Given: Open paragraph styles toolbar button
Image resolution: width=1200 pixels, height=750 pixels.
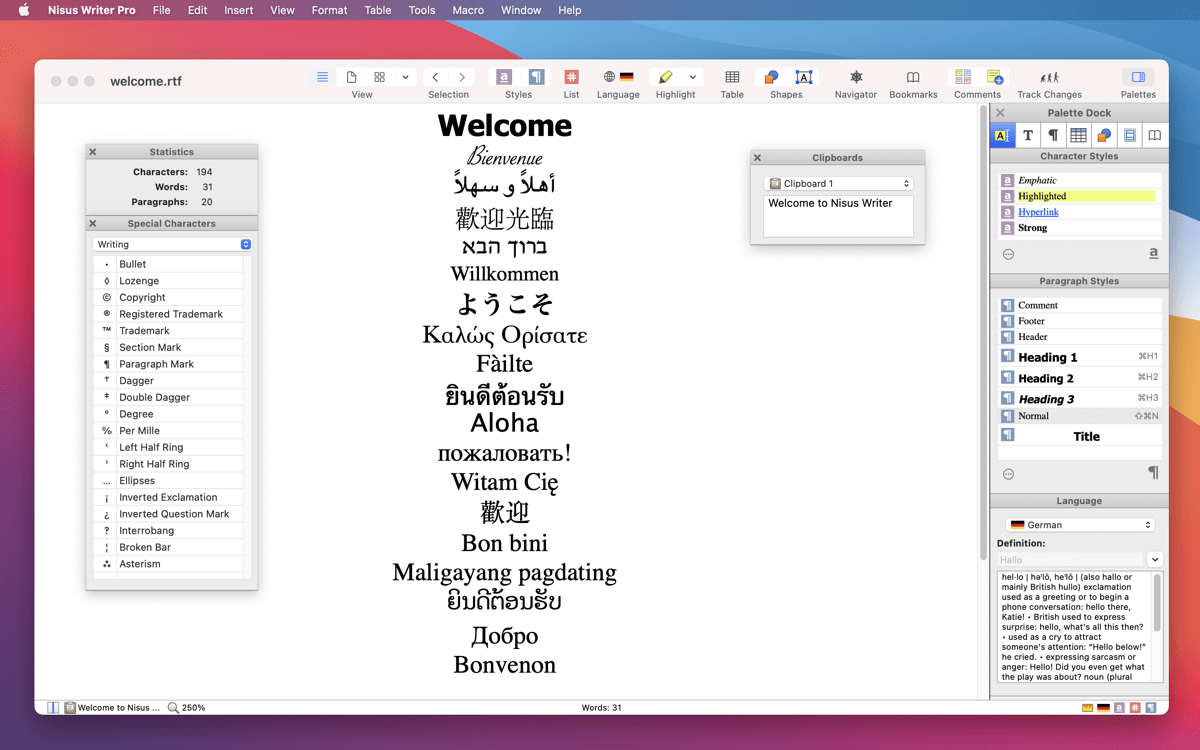Looking at the screenshot, I should pyautogui.click(x=536, y=77).
